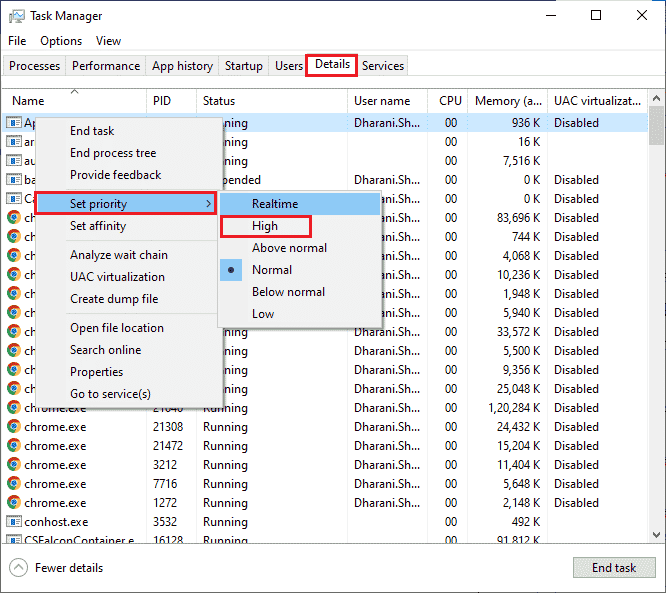Click the chrome.exe icon for PID 7716
Viewport: 666px width, 593px height.
coord(14,483)
